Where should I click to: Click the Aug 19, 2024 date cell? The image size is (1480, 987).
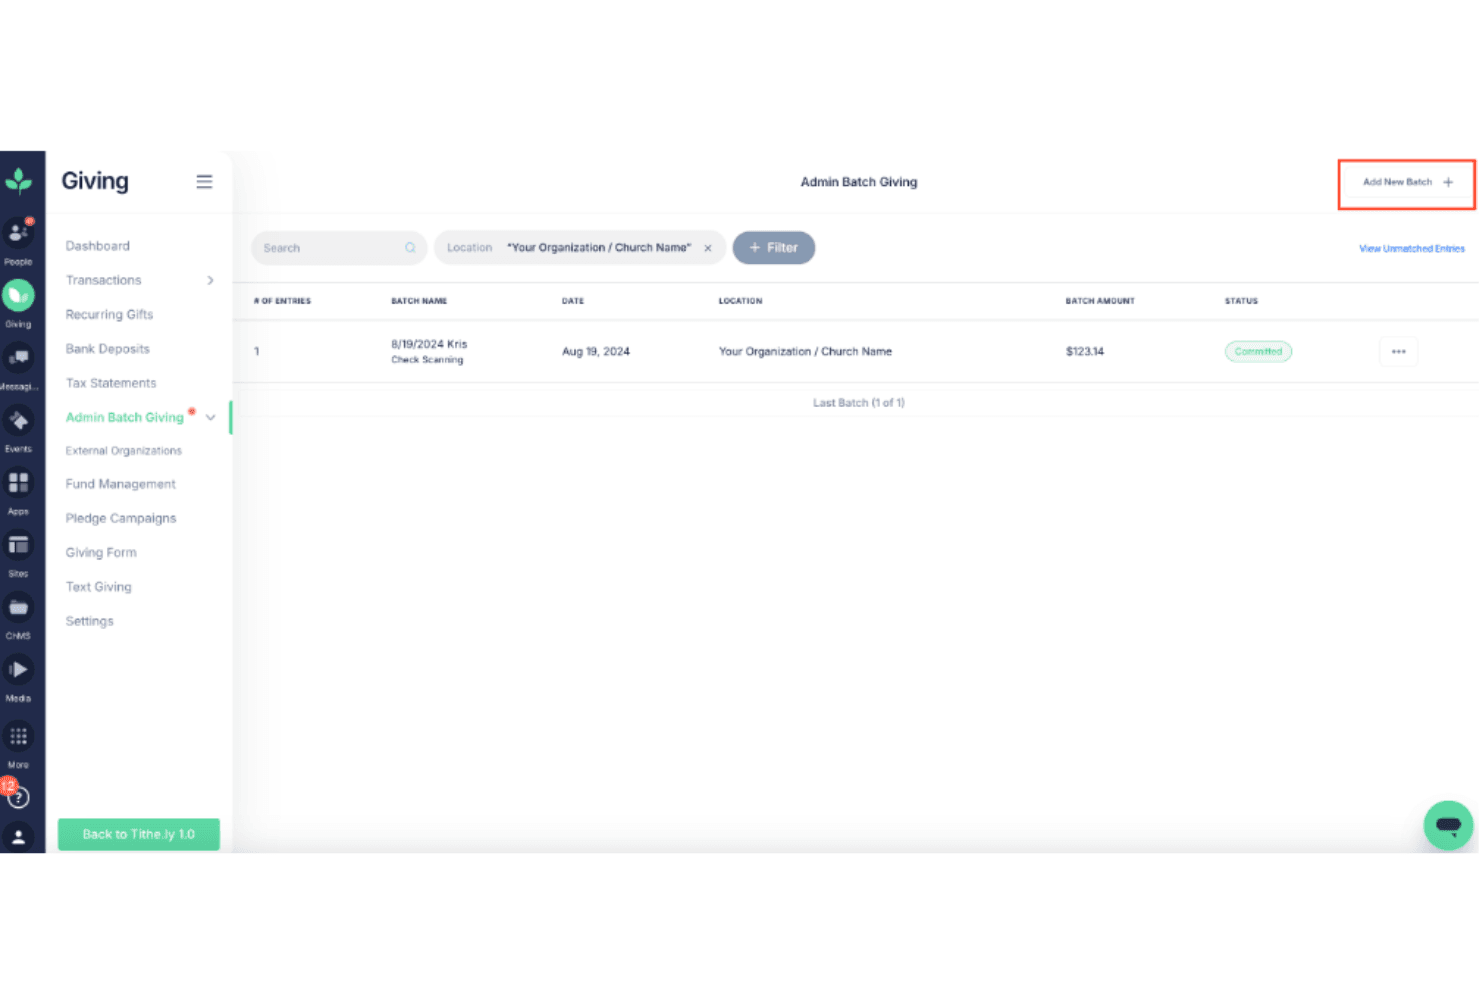click(x=596, y=351)
